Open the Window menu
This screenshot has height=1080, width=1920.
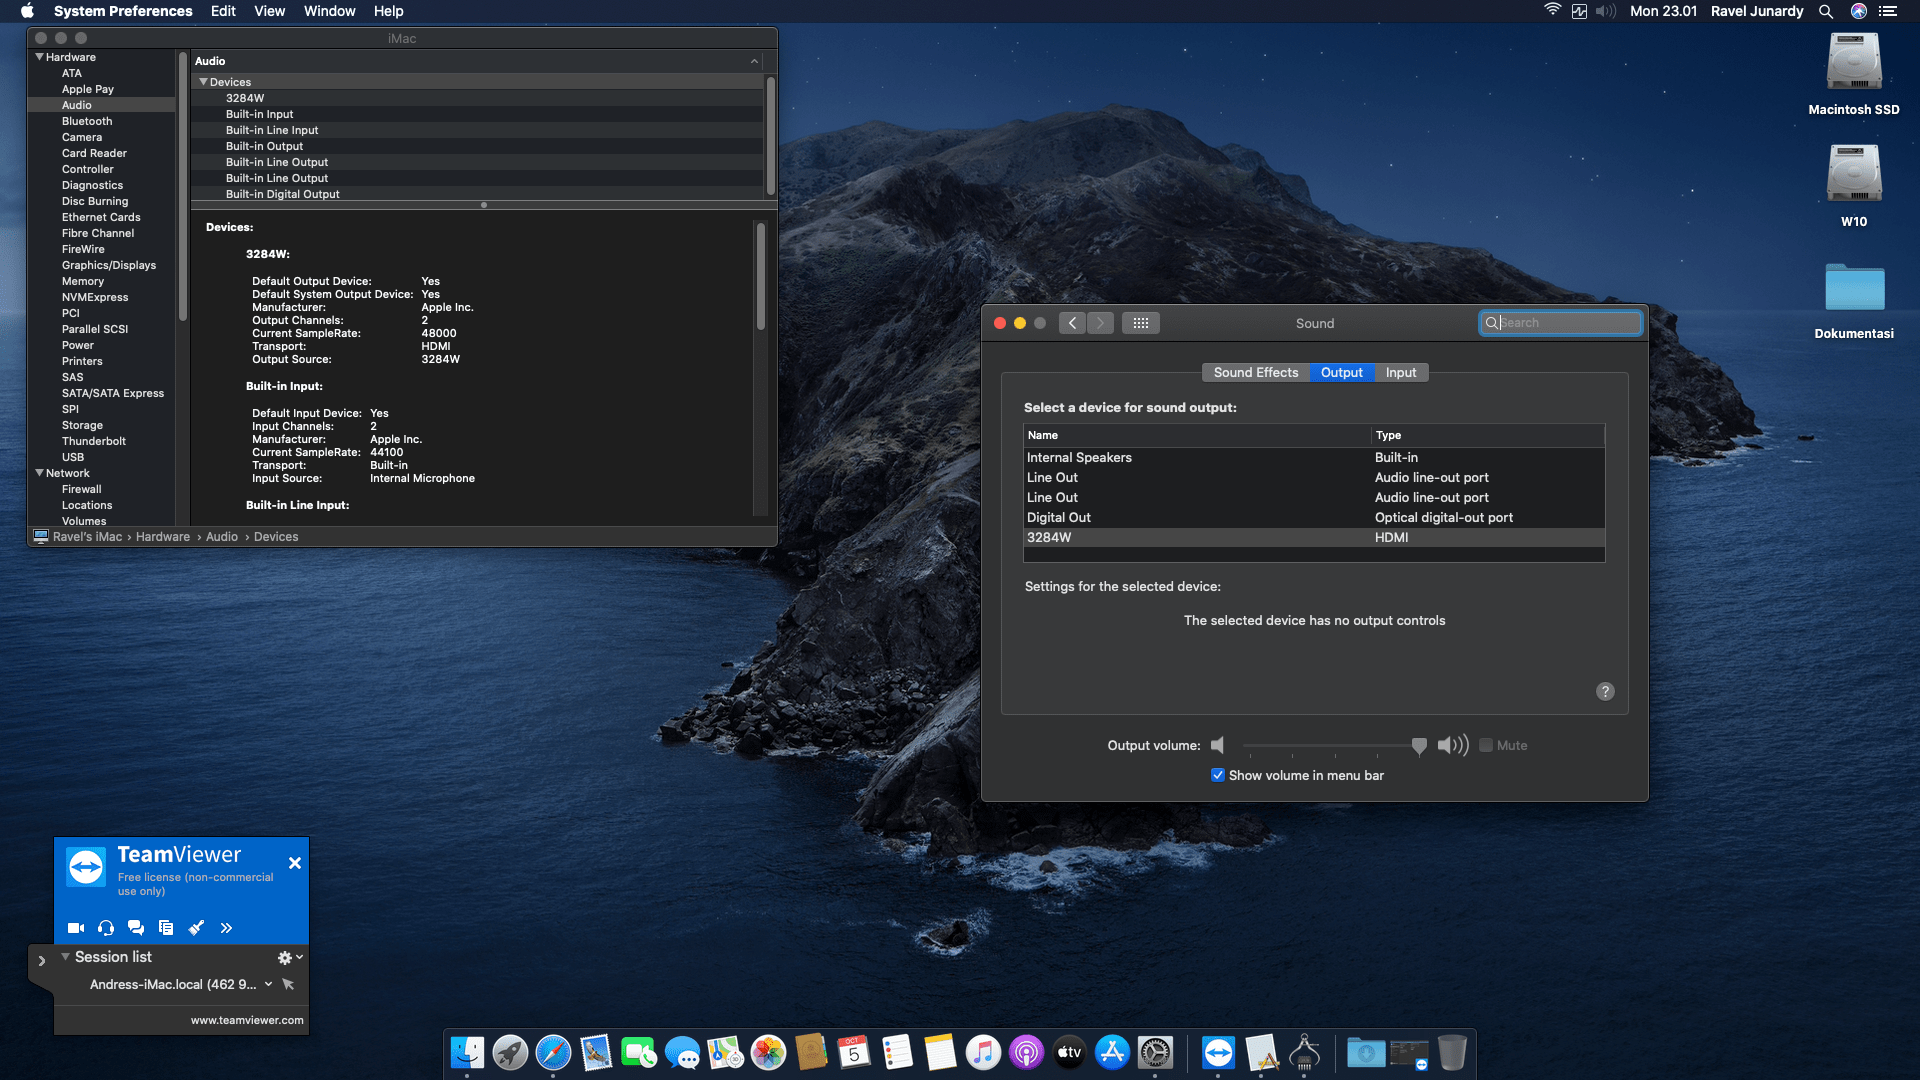tap(330, 11)
